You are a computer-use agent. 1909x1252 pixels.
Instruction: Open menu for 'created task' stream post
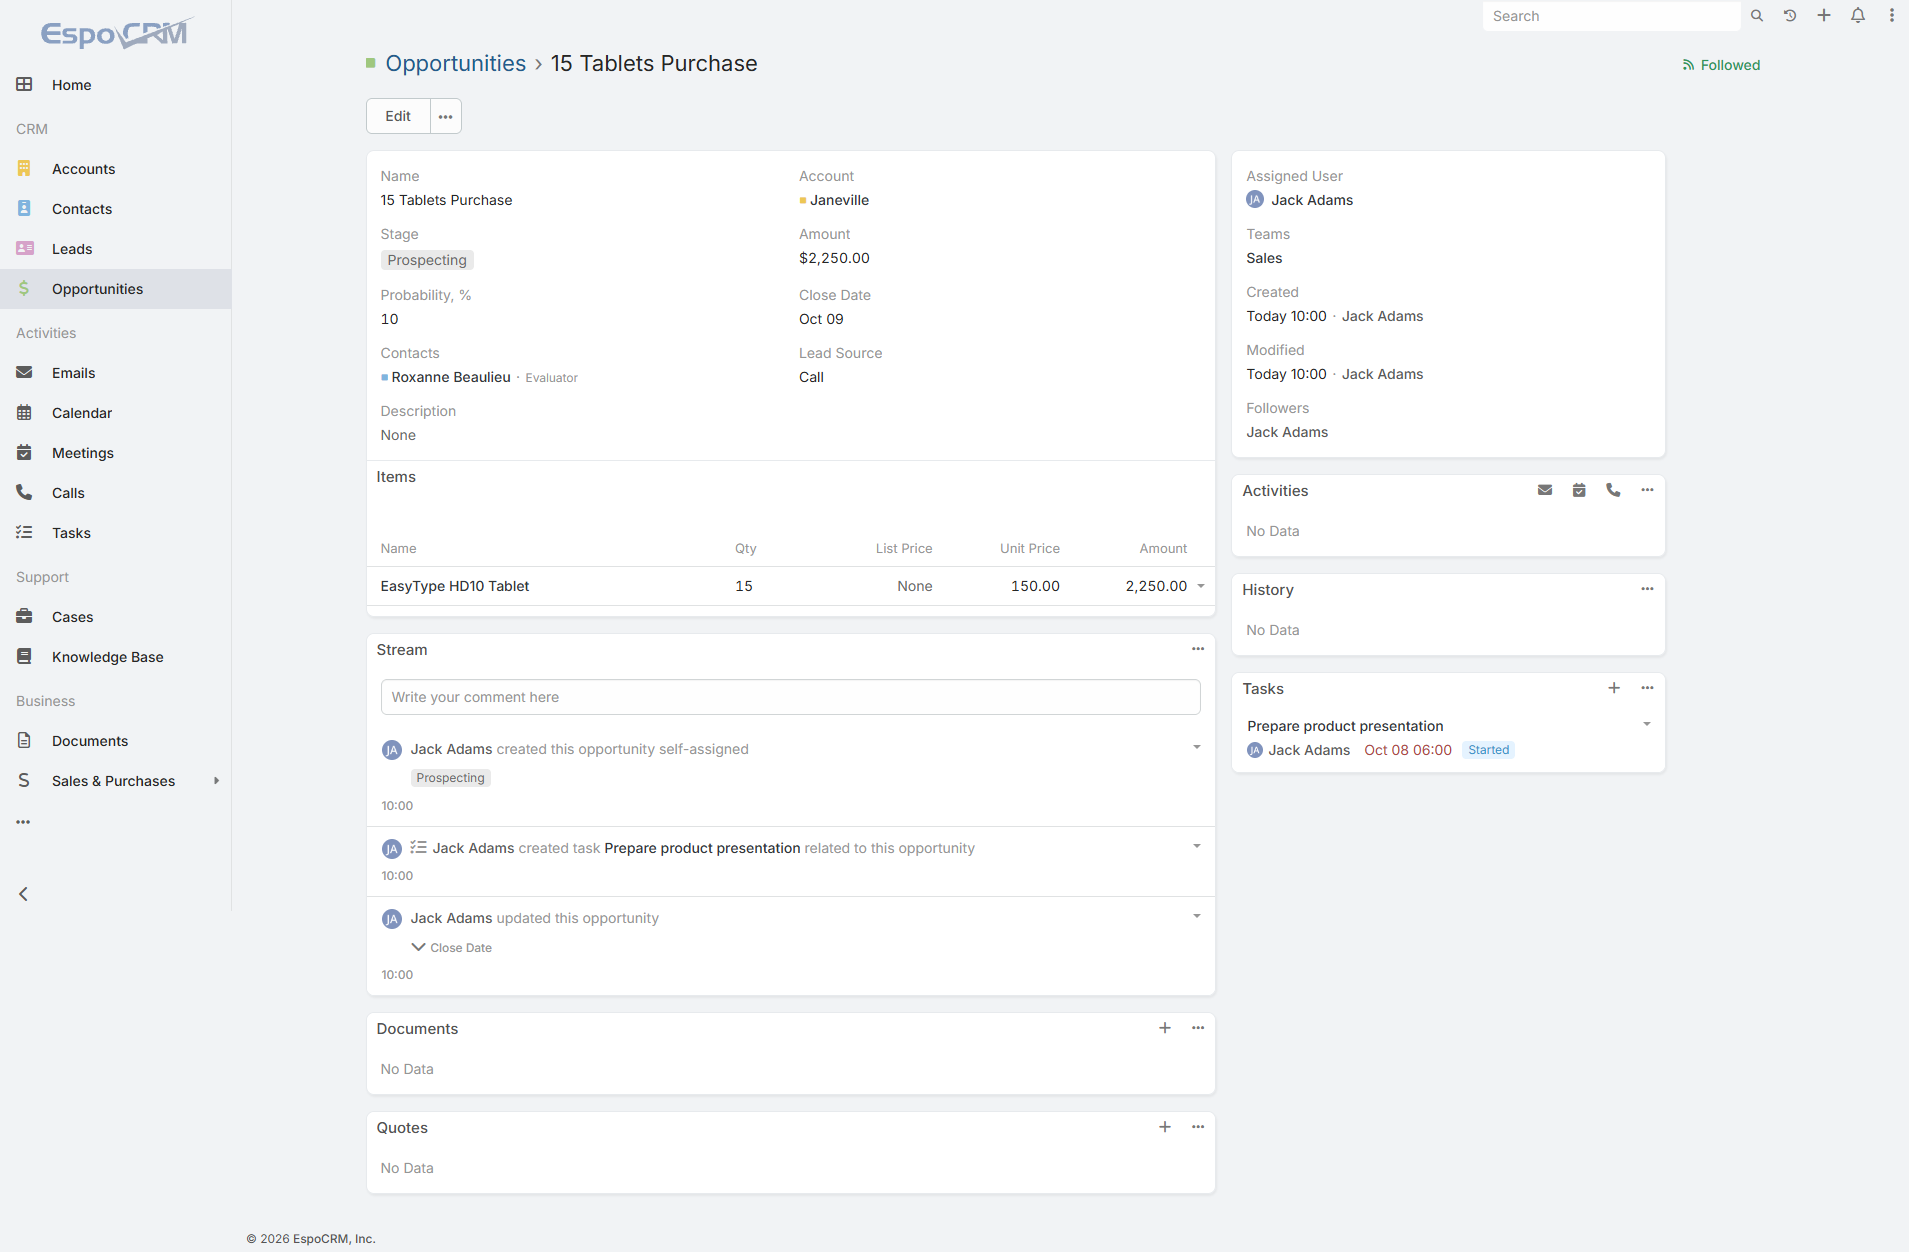click(1197, 846)
